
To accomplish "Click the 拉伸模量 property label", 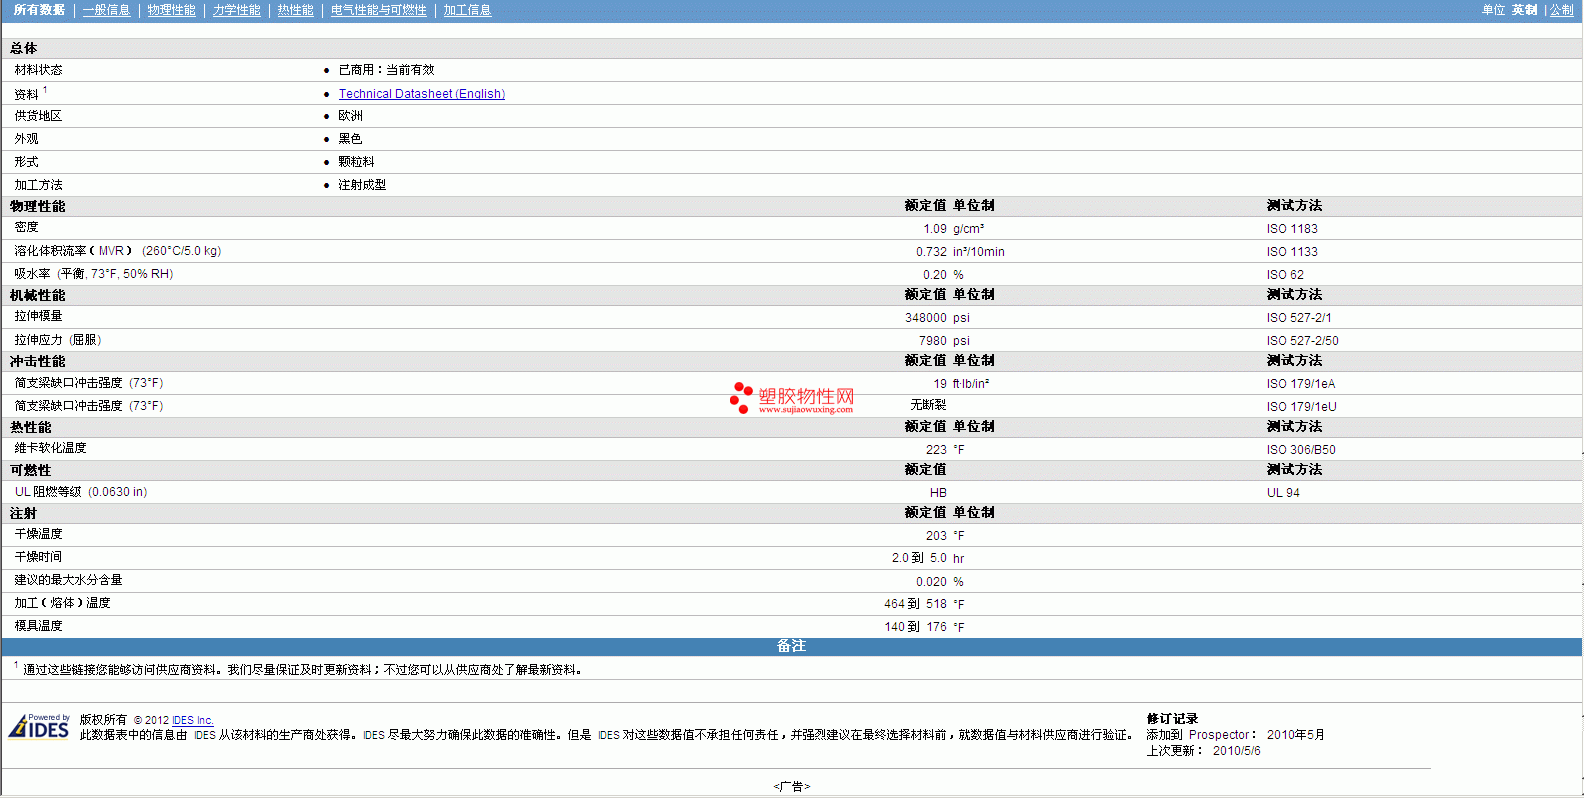I will [x=38, y=316].
